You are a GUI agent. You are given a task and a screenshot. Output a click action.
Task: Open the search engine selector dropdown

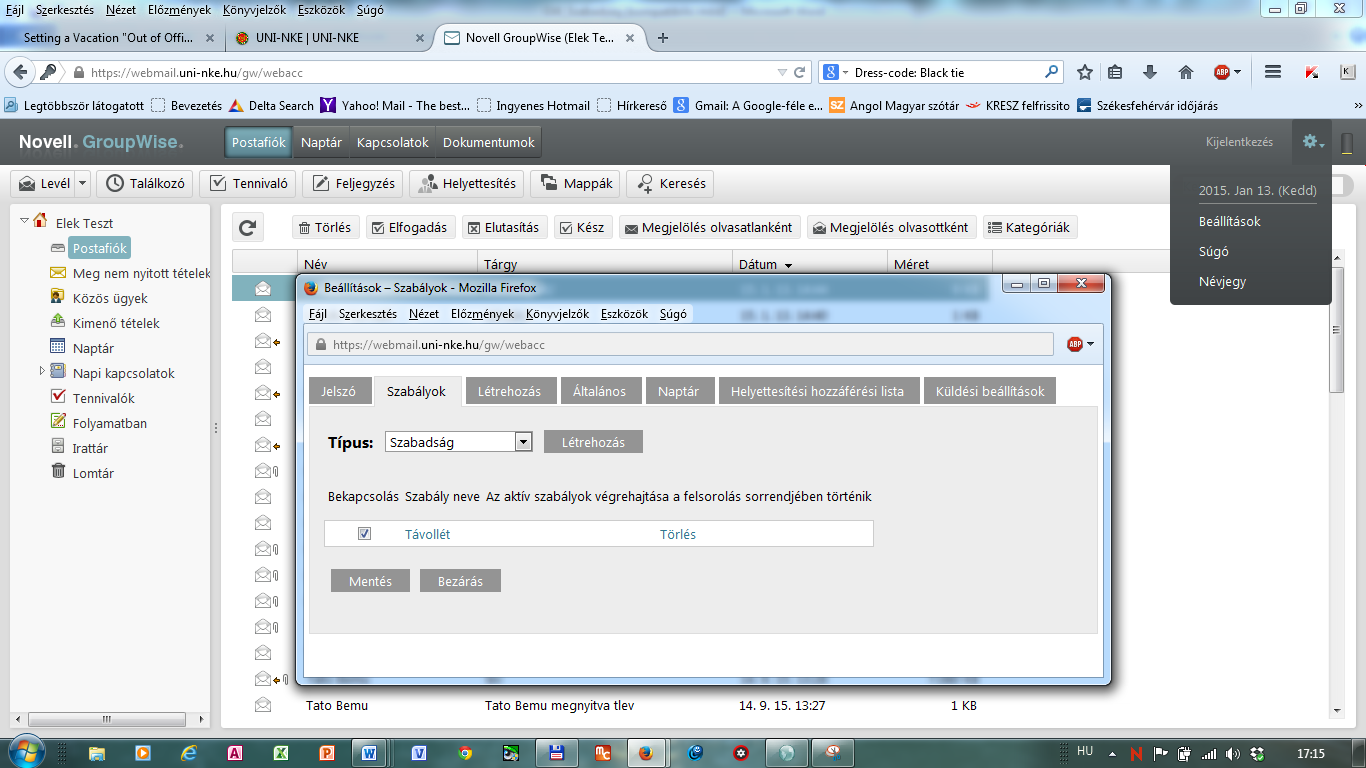click(x=835, y=72)
